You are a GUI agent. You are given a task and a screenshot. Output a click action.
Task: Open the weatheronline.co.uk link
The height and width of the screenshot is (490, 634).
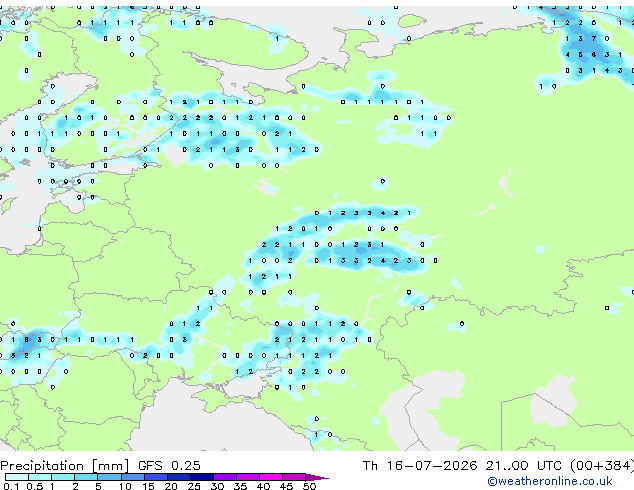point(550,481)
